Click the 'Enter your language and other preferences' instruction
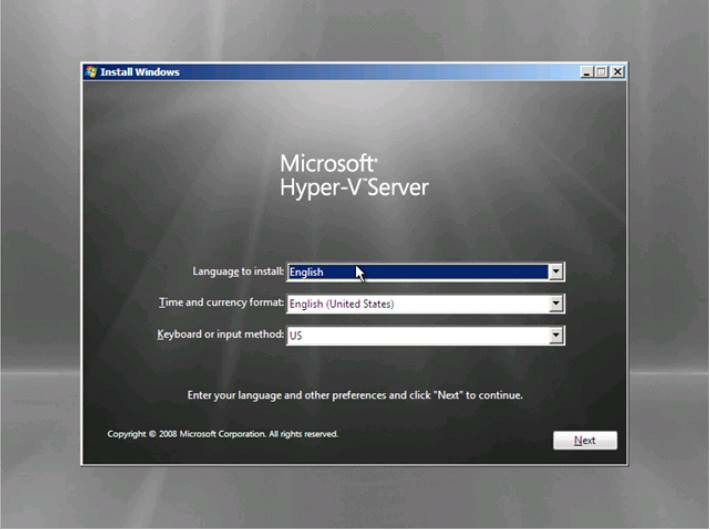Screen dimensions: 710x530 tap(355, 395)
